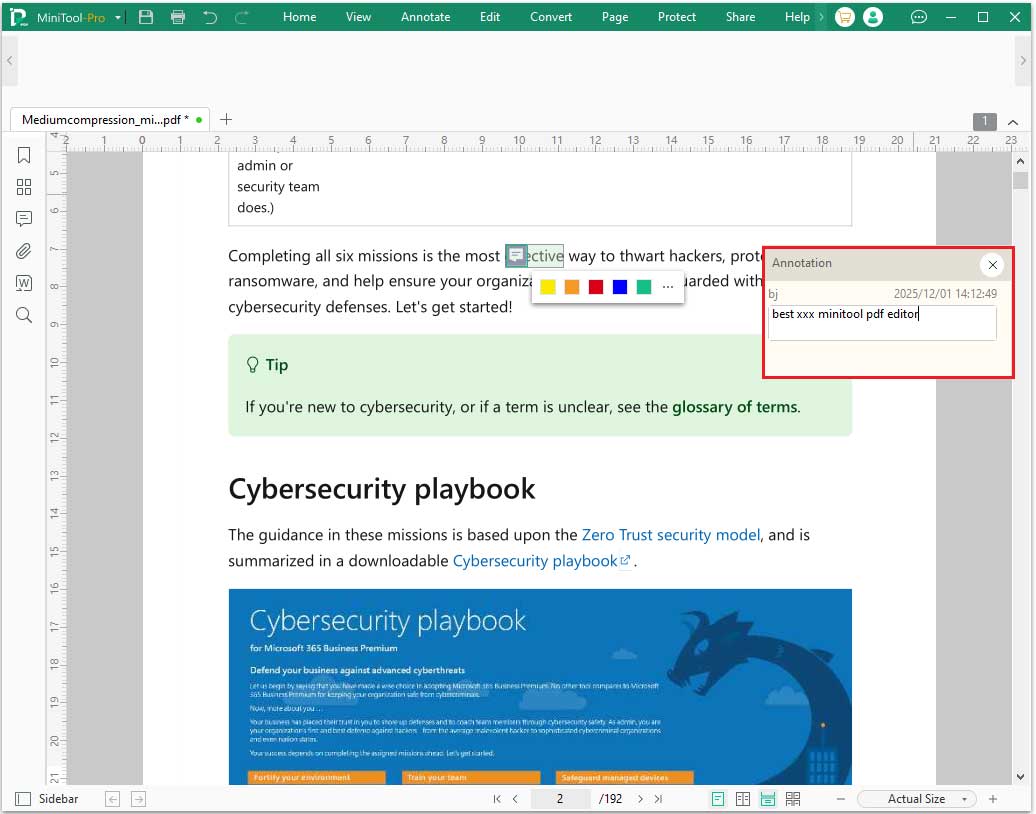Open the page thumbnails panel
Screen dimensions: 1036x814
tap(24, 187)
